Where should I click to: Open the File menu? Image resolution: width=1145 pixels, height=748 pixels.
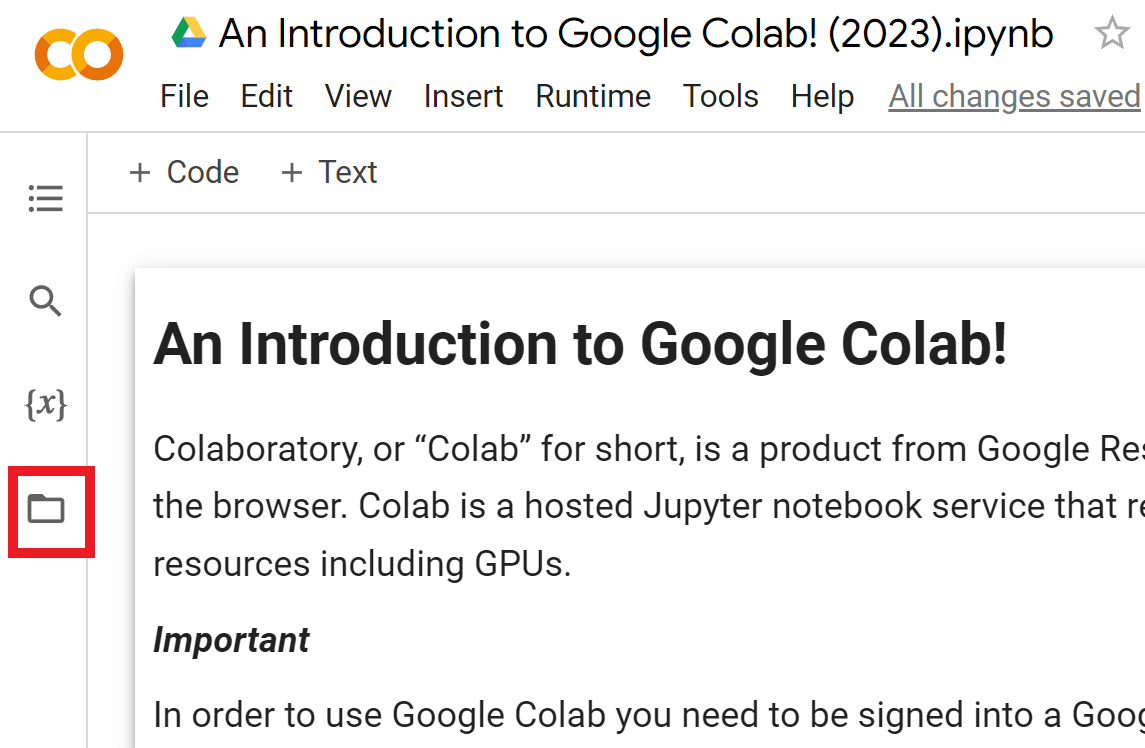184,97
